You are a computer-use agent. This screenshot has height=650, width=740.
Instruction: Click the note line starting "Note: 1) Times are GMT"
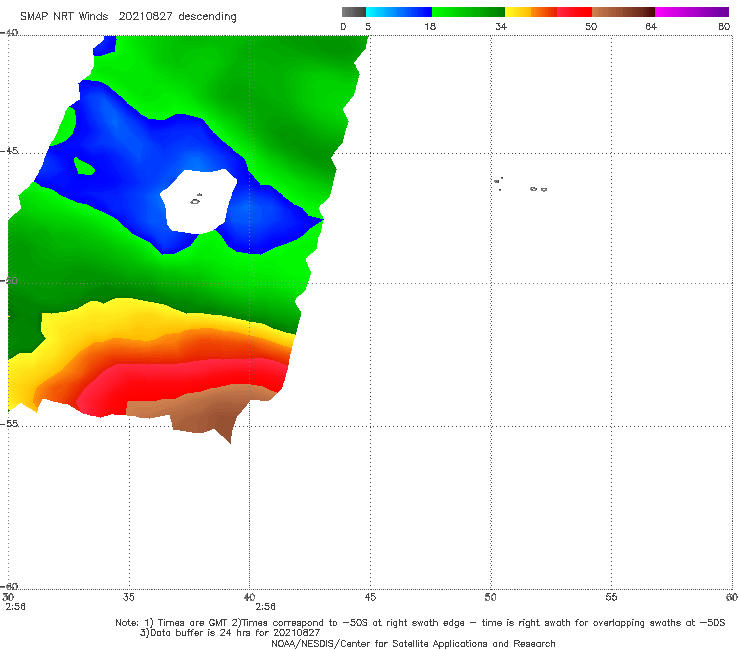[420, 623]
